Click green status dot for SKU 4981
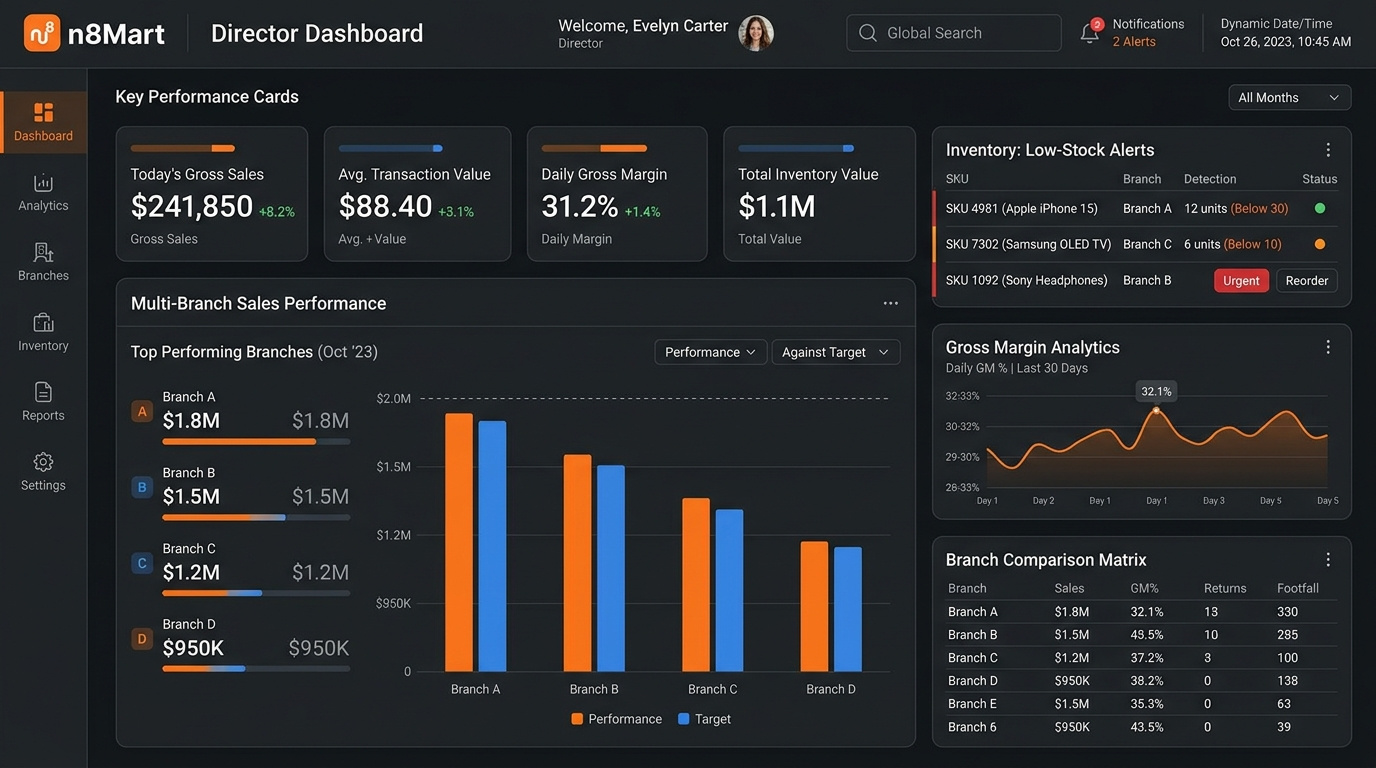 (x=1319, y=208)
